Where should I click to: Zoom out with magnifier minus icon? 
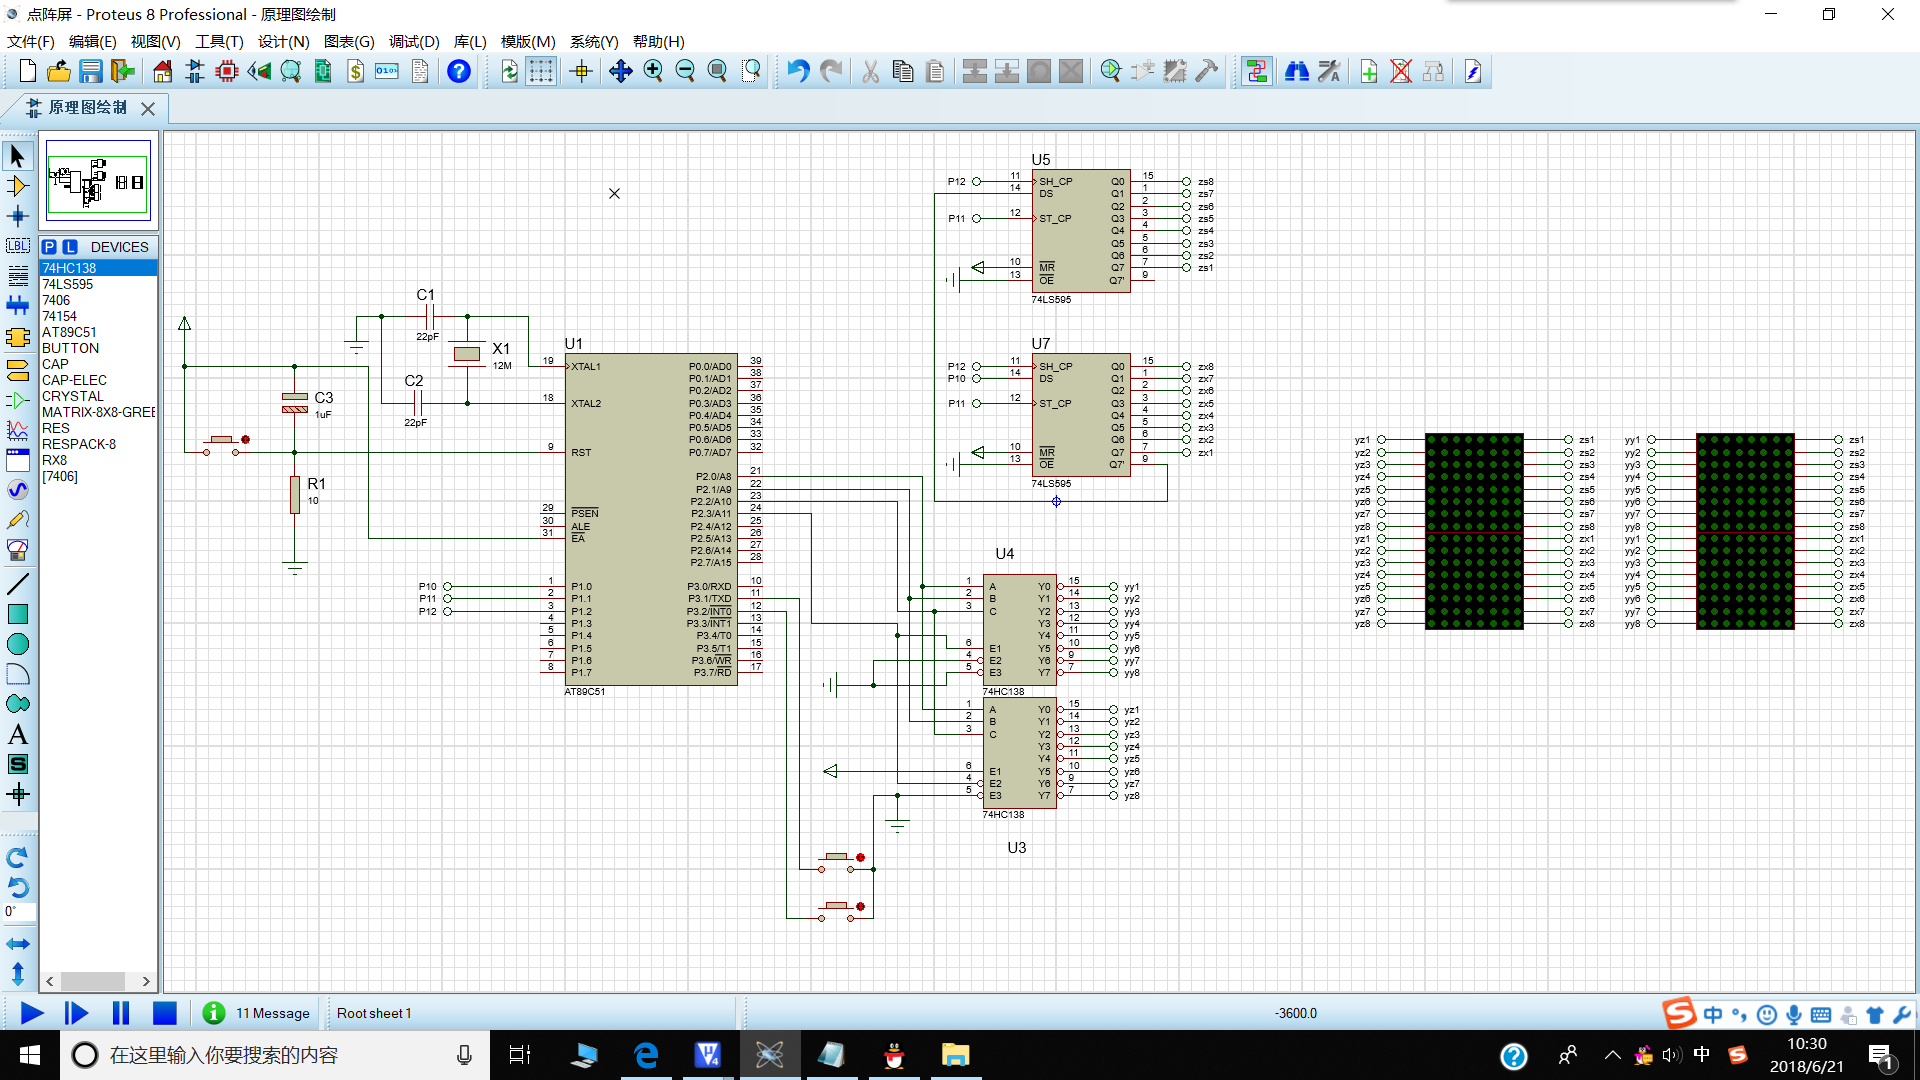685,71
